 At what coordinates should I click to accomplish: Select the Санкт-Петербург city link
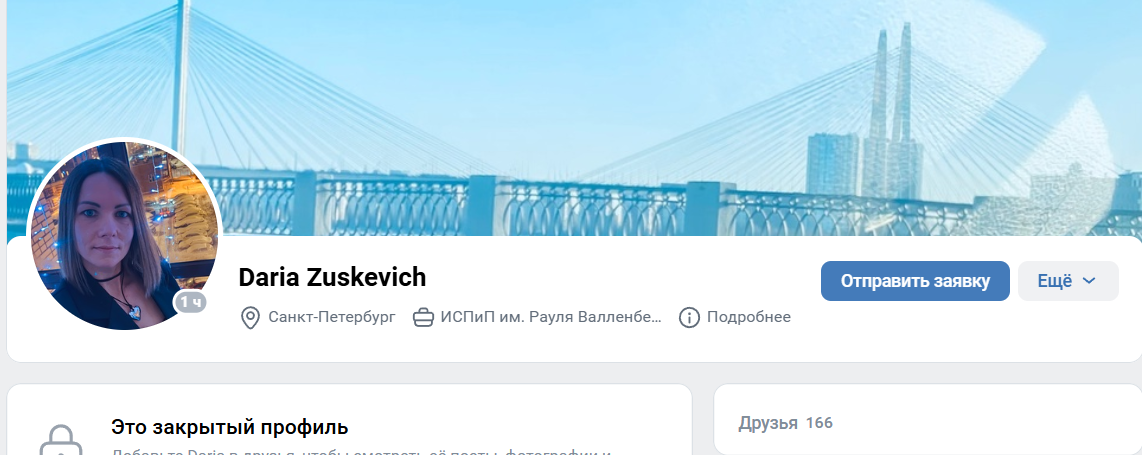tap(332, 317)
